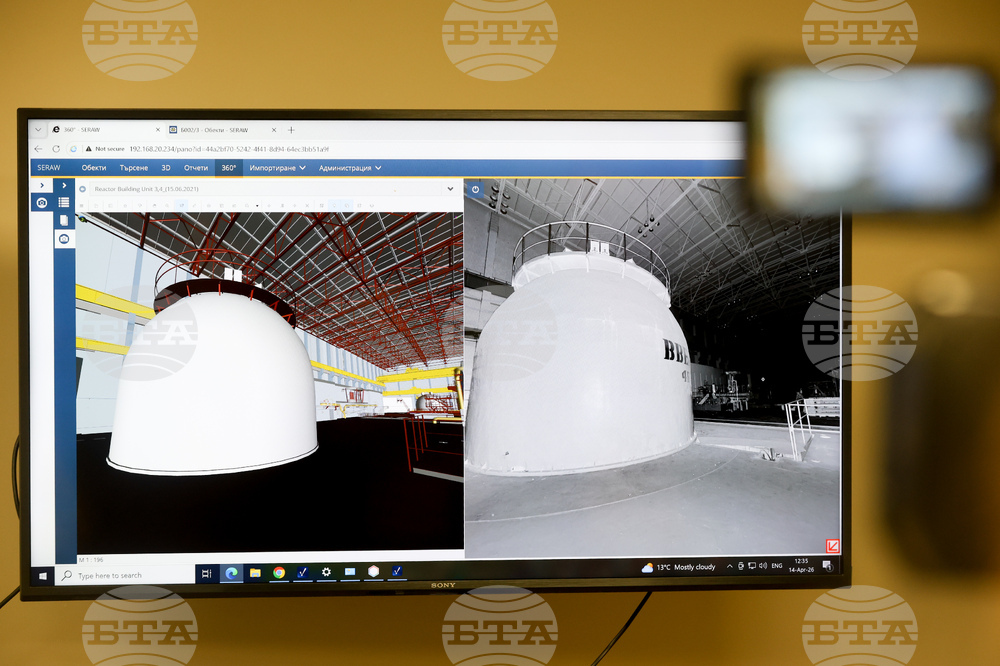Open Microsoft Edge from the taskbar
This screenshot has width=1000, height=666.
[x=232, y=573]
